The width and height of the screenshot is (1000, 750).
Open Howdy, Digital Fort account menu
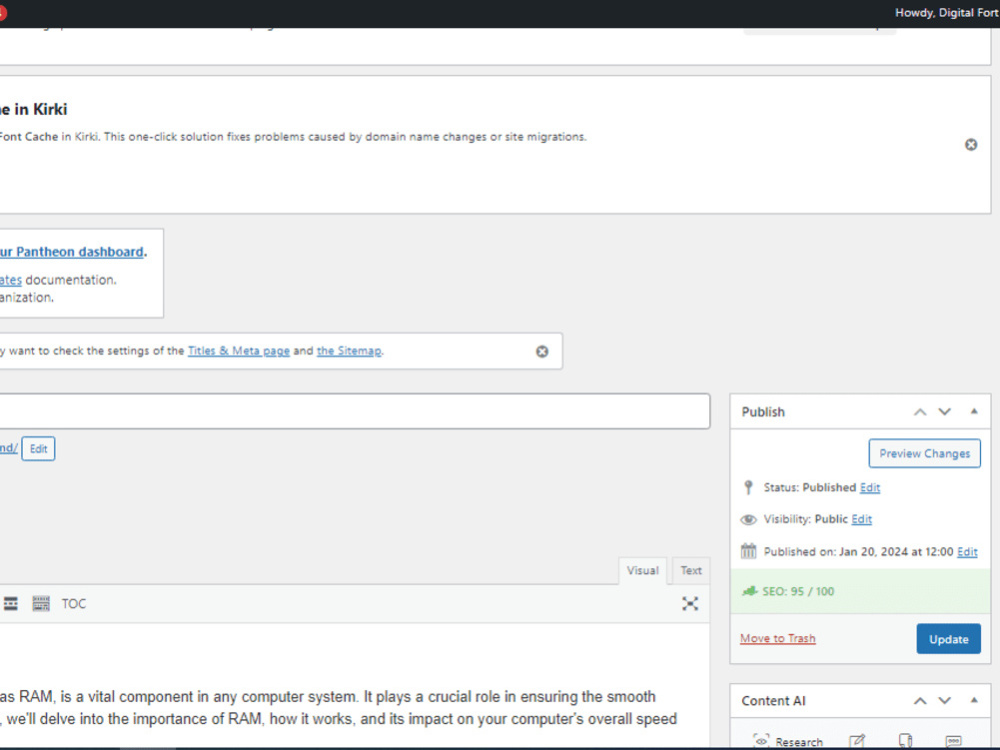946,13
